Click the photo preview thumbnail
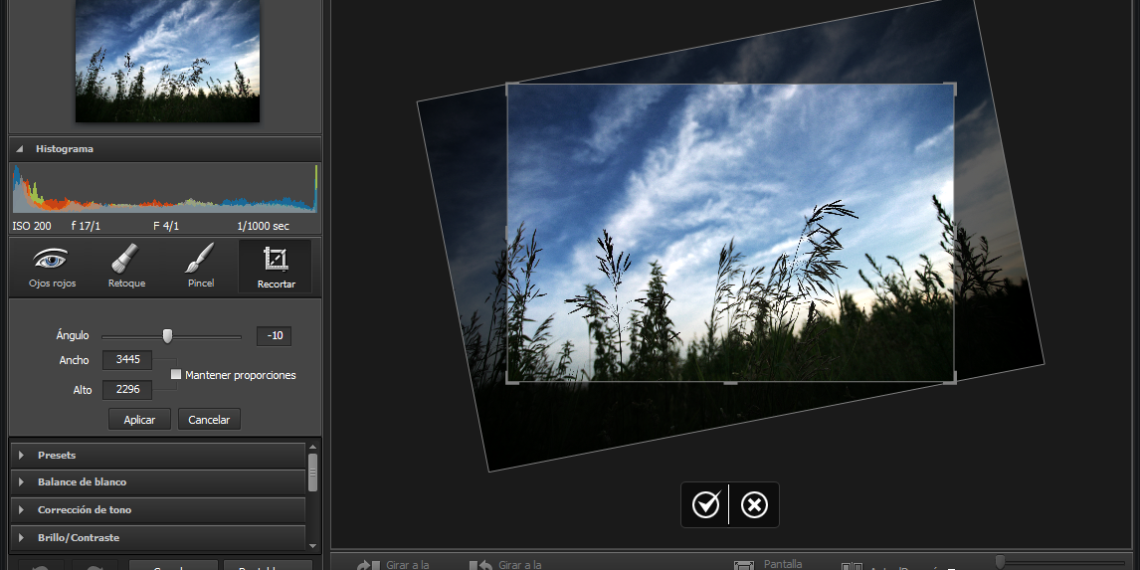Screen dimensions: 1140x570 [168, 61]
